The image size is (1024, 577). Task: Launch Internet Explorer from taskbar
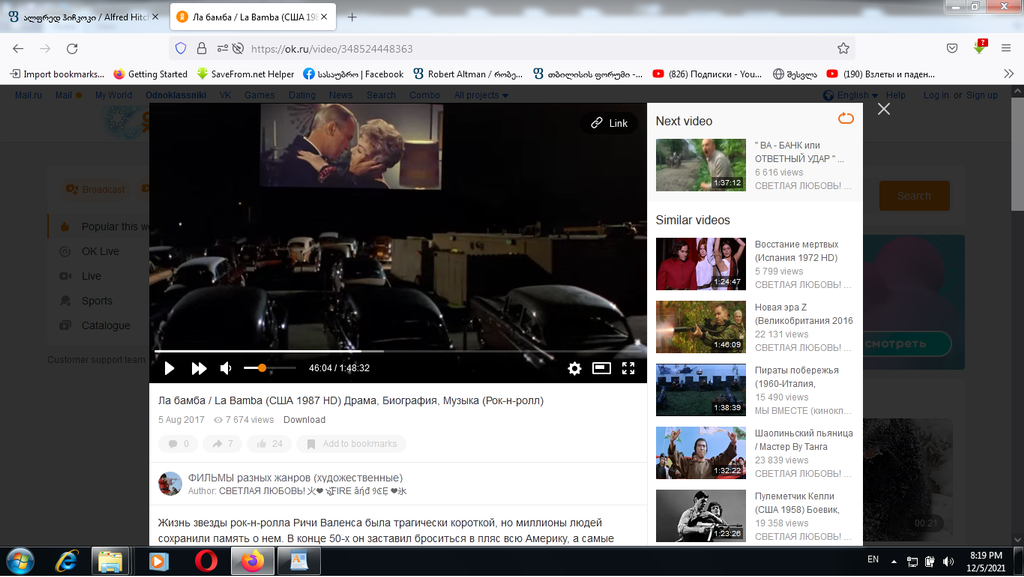[67, 561]
